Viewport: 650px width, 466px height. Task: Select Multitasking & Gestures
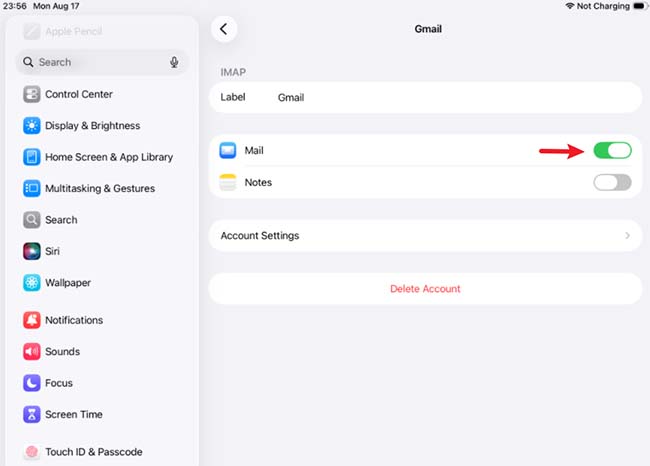(102, 189)
